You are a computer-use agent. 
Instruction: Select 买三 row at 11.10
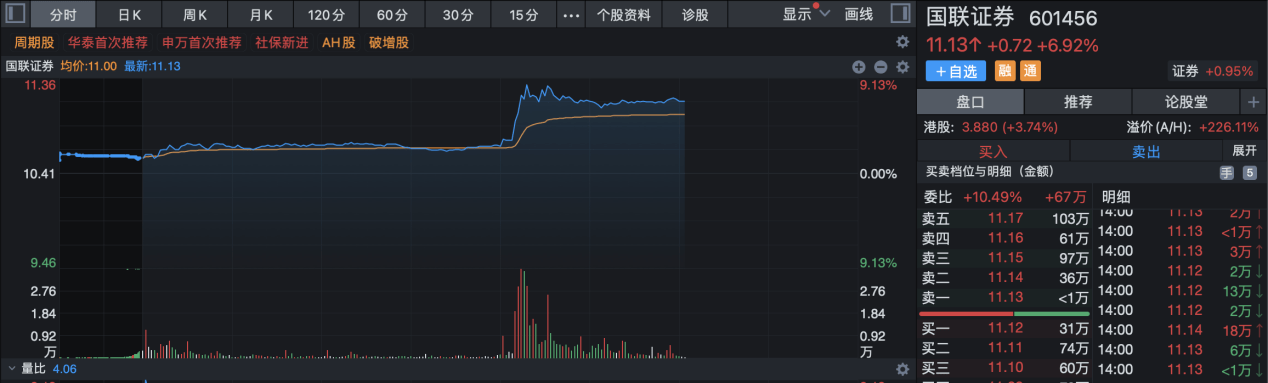pos(1006,368)
